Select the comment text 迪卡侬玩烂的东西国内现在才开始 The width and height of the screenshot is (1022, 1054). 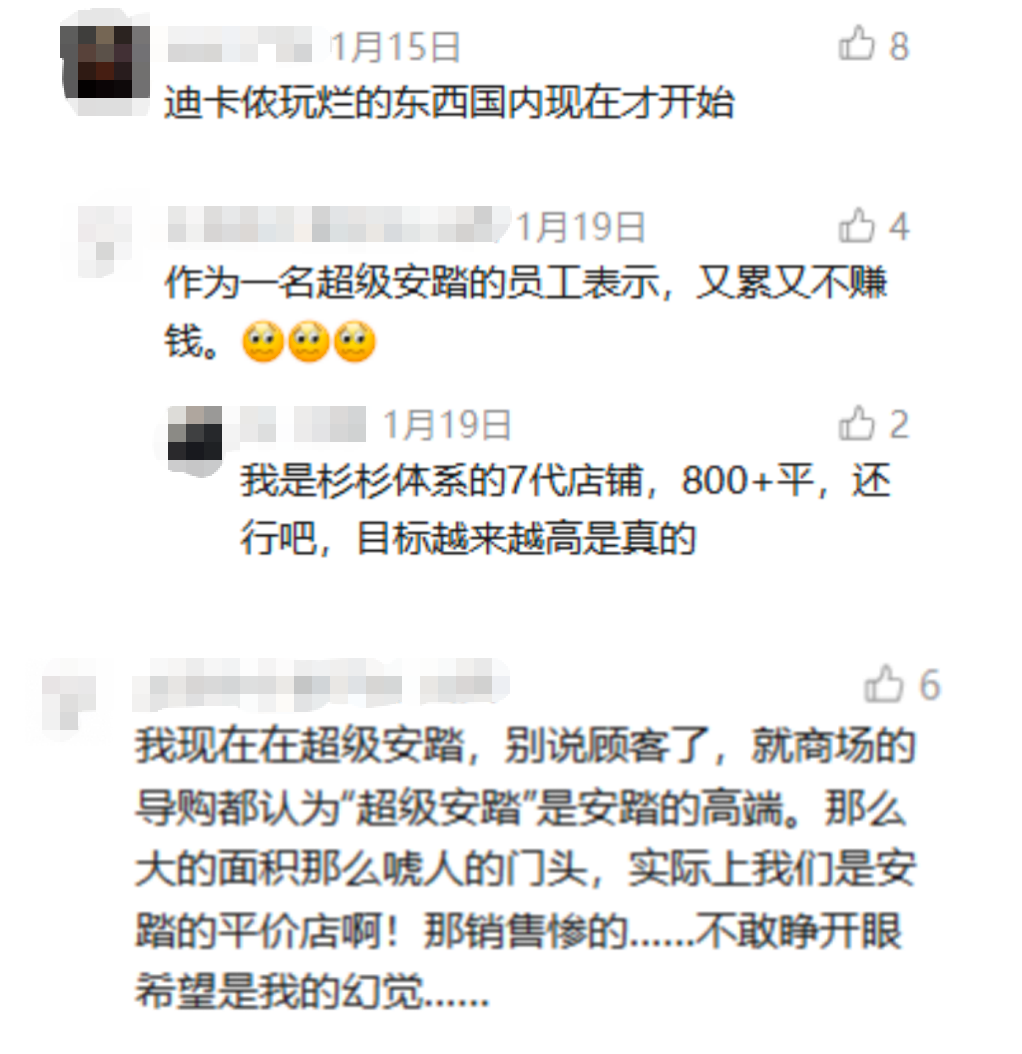click(449, 103)
